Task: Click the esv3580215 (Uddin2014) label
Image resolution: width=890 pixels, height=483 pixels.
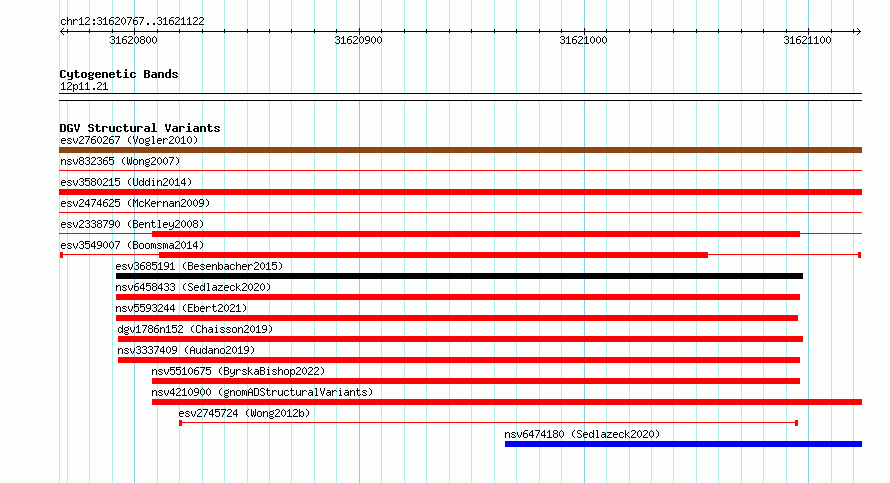Action: pyautogui.click(x=126, y=182)
